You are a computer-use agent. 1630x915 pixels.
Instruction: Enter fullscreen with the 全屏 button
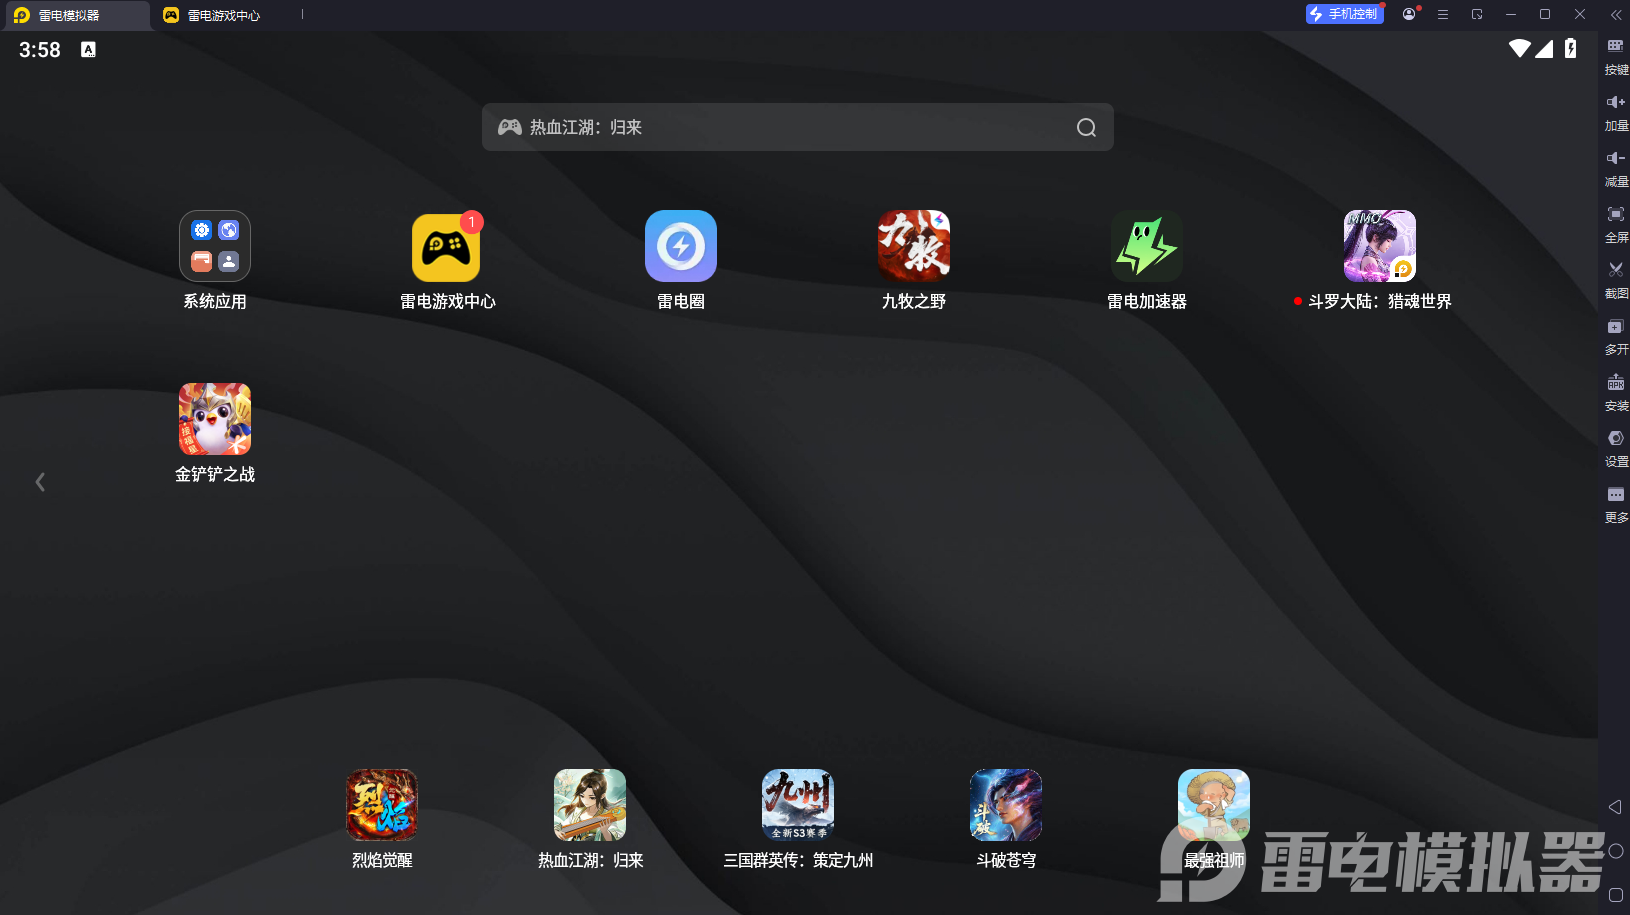coord(1616,224)
